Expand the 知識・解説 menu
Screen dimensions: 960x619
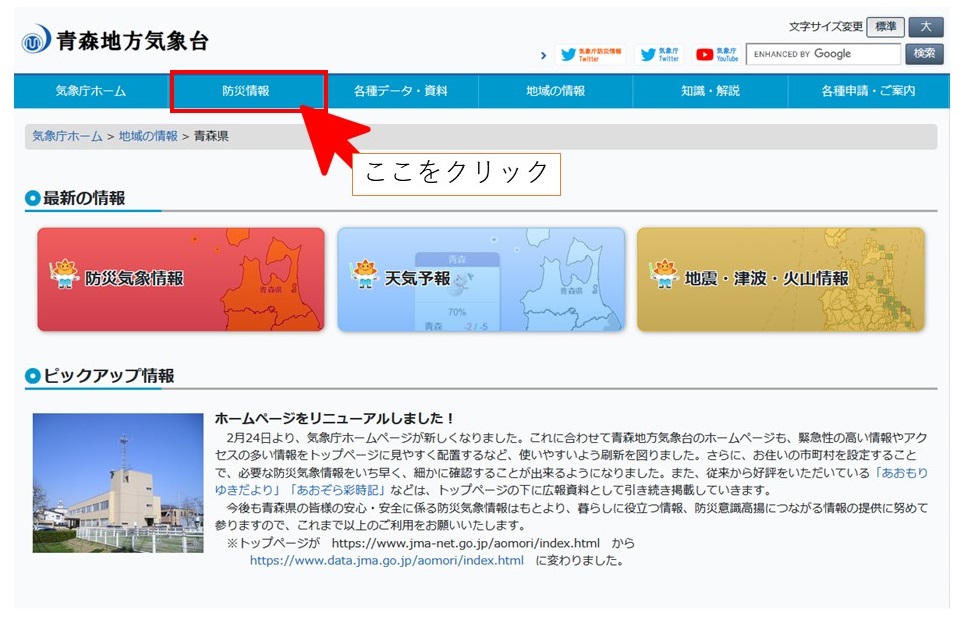click(x=710, y=91)
